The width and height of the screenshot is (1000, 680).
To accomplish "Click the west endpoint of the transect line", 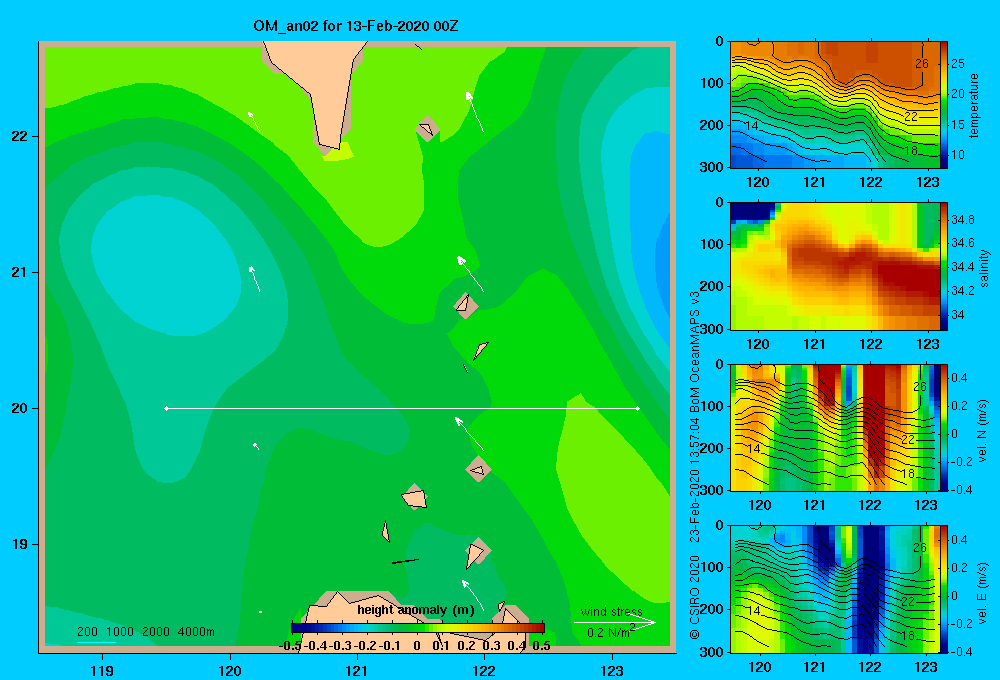I will 166,408.
